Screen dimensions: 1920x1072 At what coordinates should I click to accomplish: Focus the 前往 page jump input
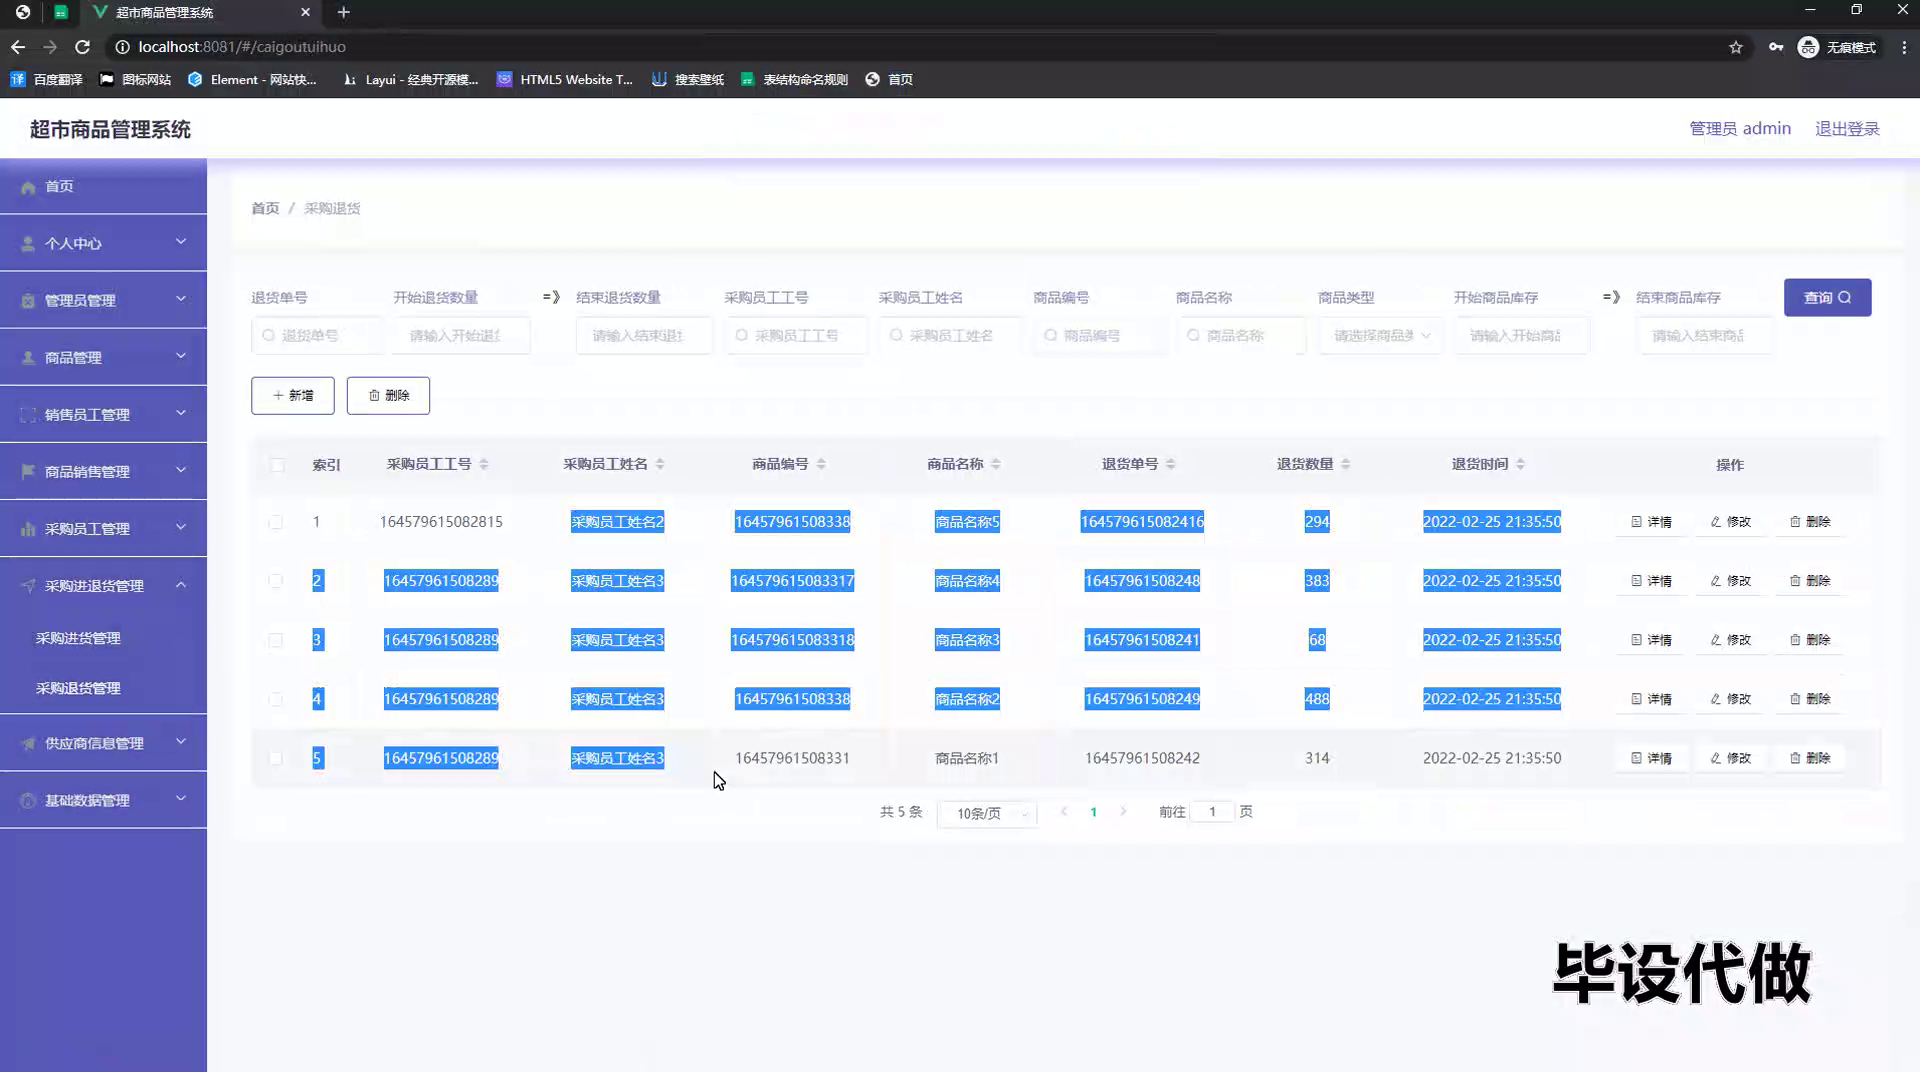(x=1212, y=812)
